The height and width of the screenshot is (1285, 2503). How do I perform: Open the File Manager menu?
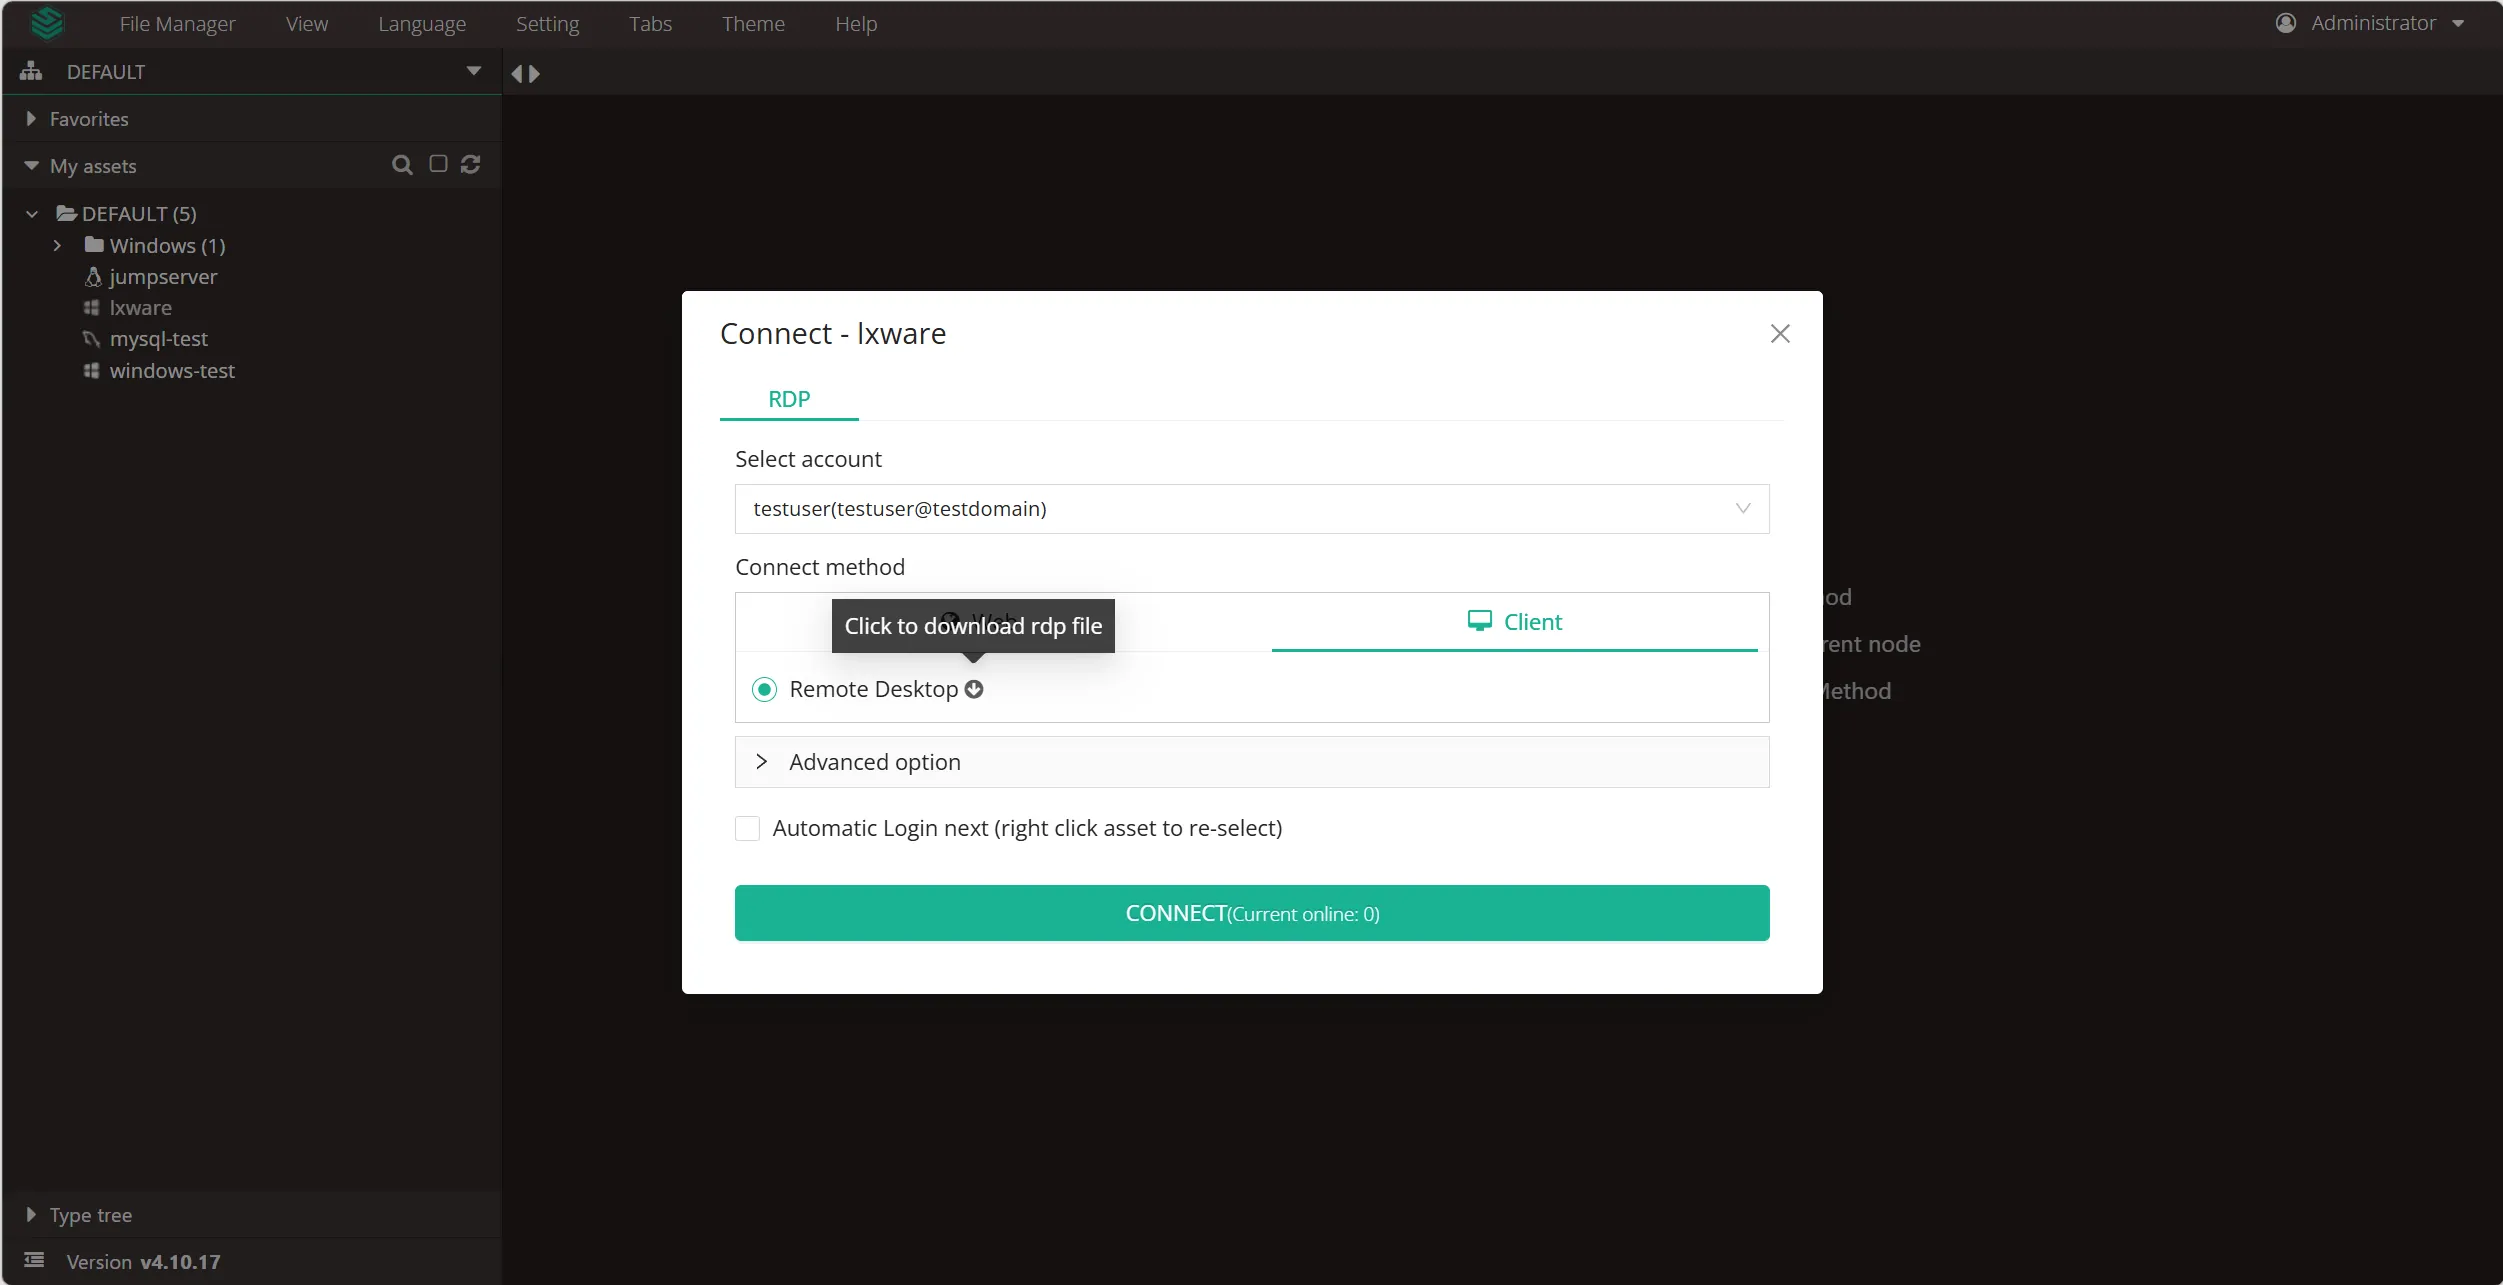tap(177, 23)
